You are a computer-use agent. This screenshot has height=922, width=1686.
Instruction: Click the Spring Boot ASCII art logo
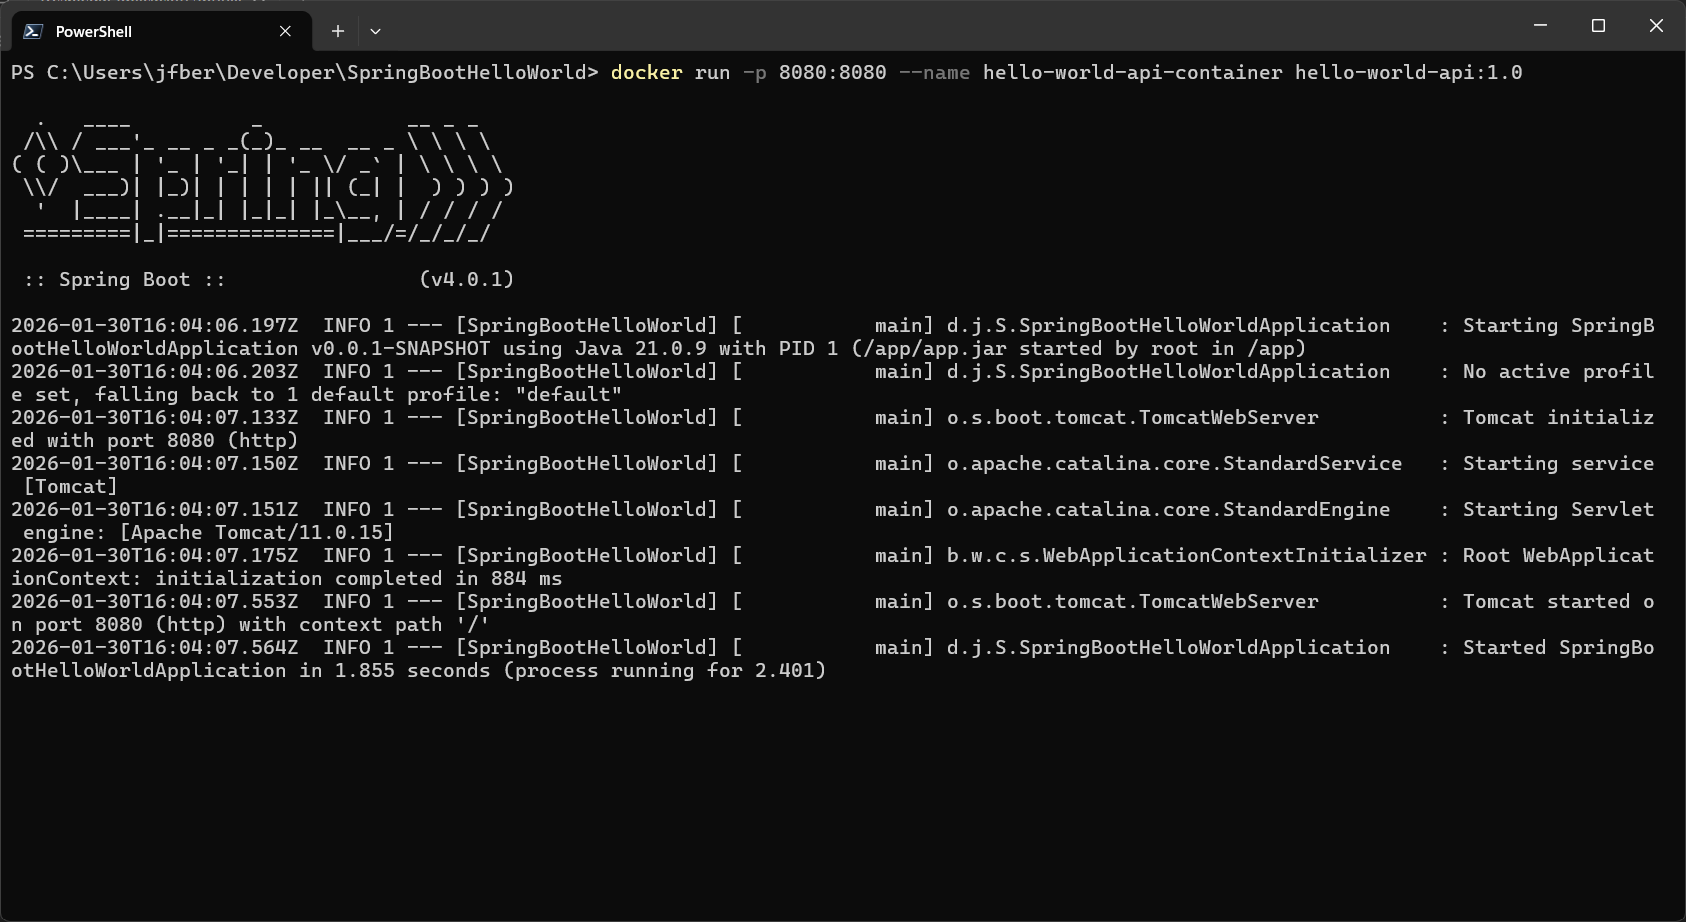[x=260, y=180]
